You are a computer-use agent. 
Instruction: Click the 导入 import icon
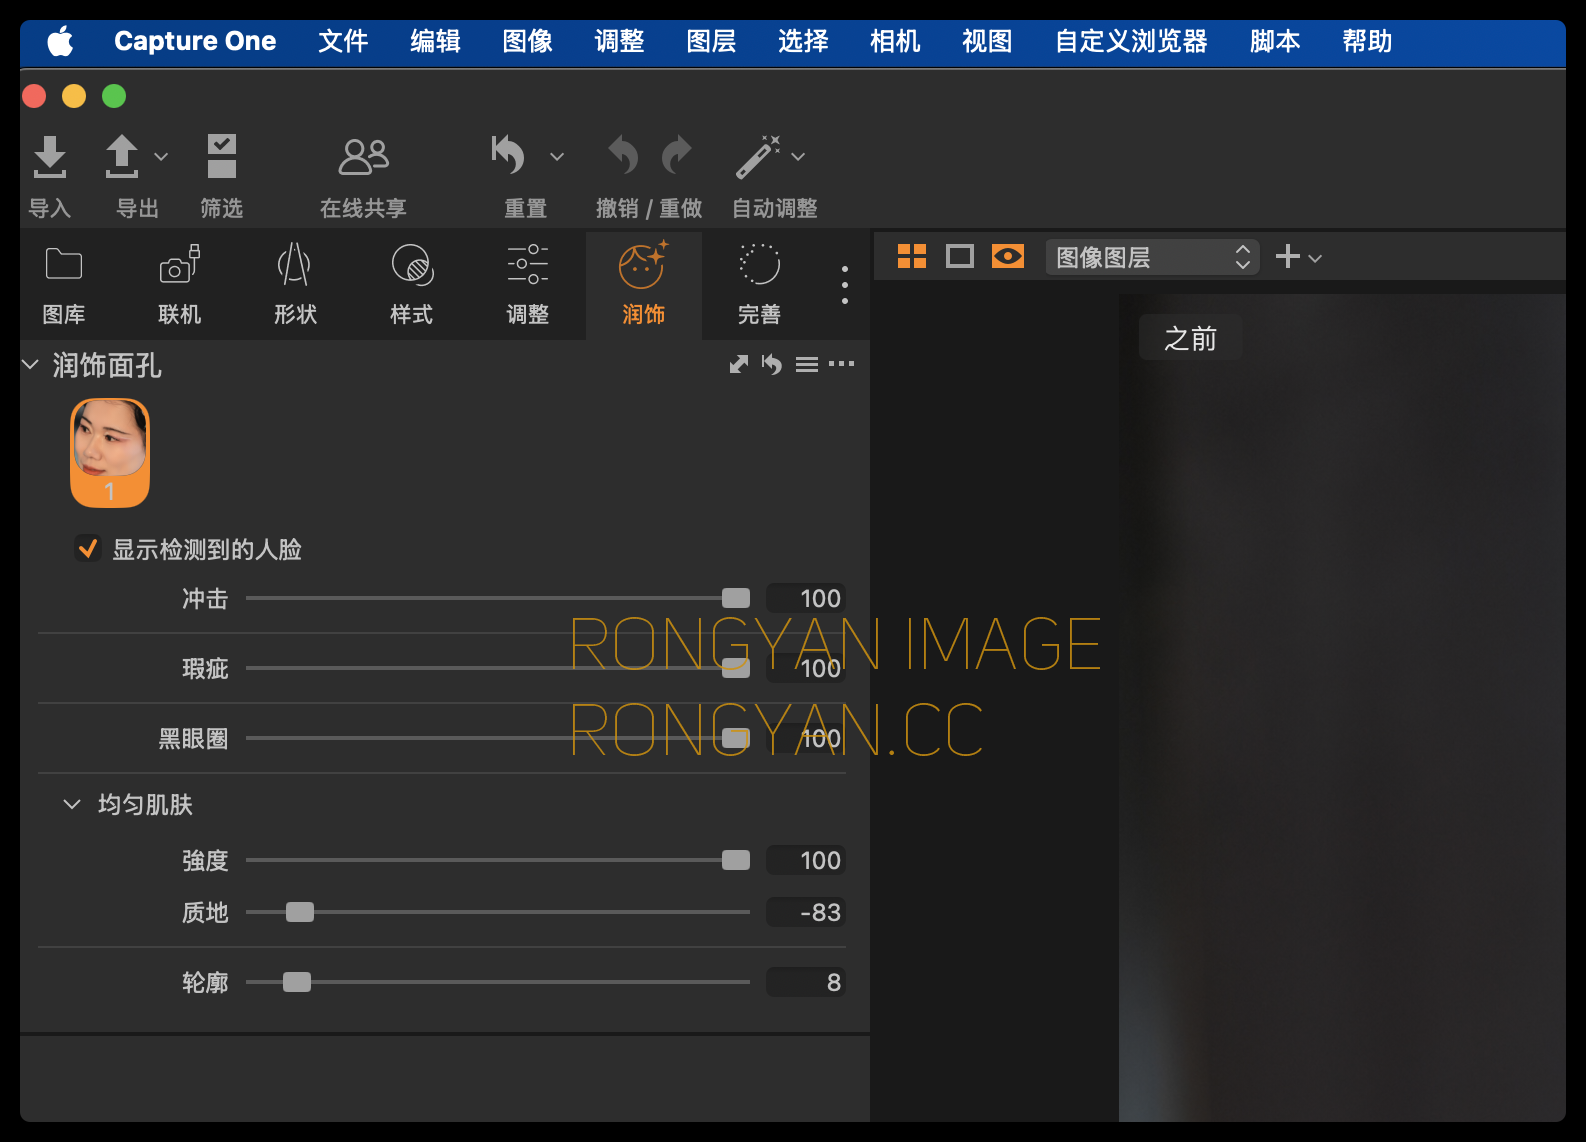(x=50, y=156)
